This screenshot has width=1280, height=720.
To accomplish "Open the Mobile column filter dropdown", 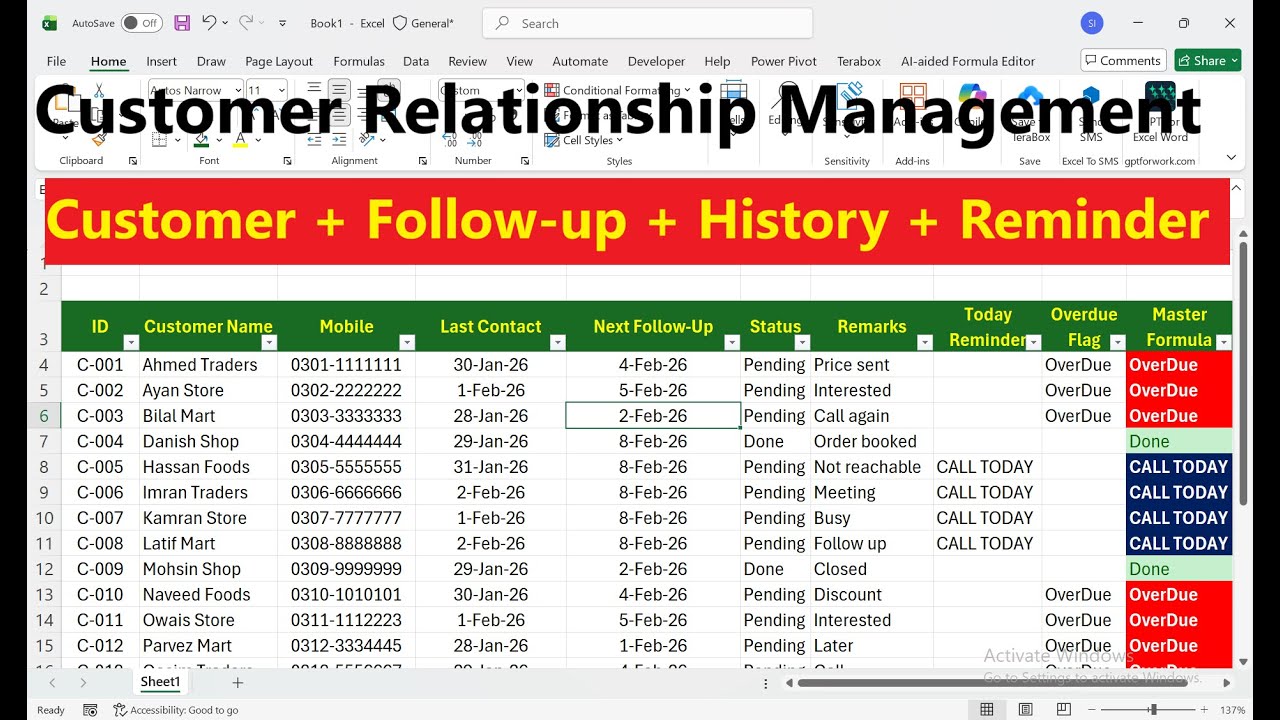I will [x=406, y=343].
